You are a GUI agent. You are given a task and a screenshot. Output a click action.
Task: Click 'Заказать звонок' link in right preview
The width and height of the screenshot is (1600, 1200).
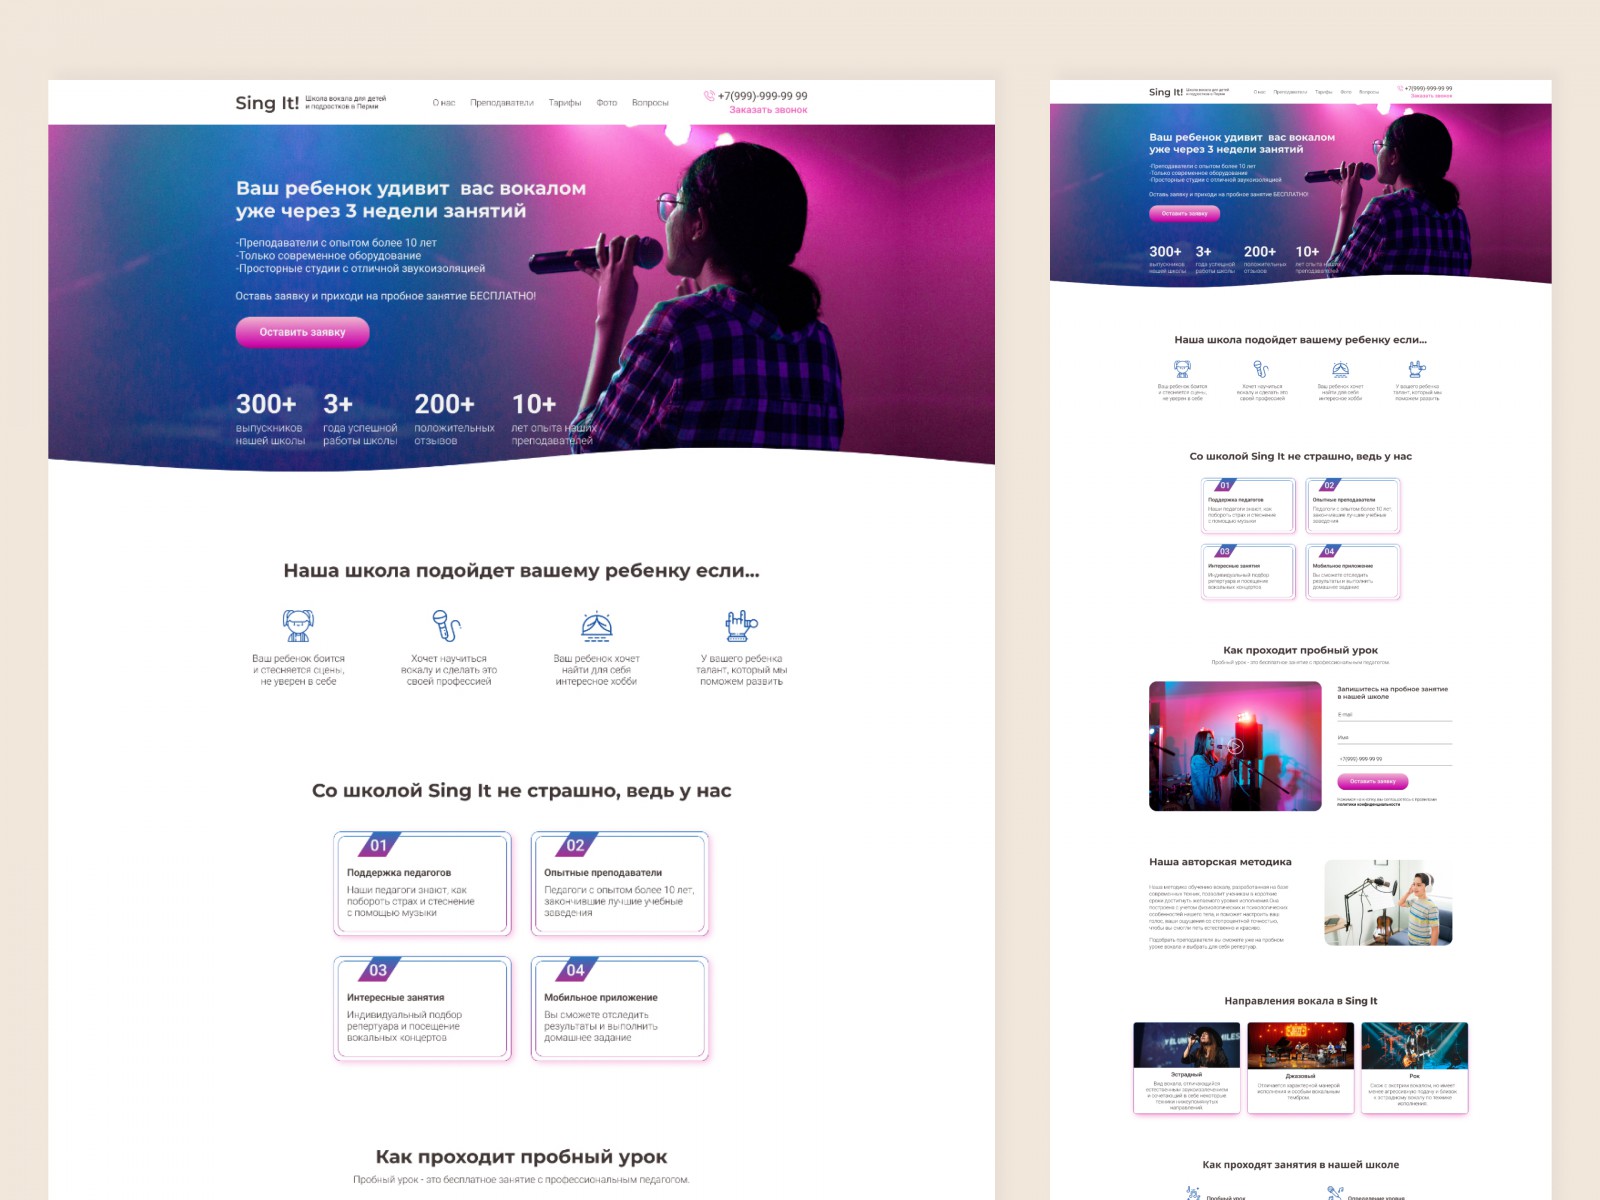pos(1431,96)
